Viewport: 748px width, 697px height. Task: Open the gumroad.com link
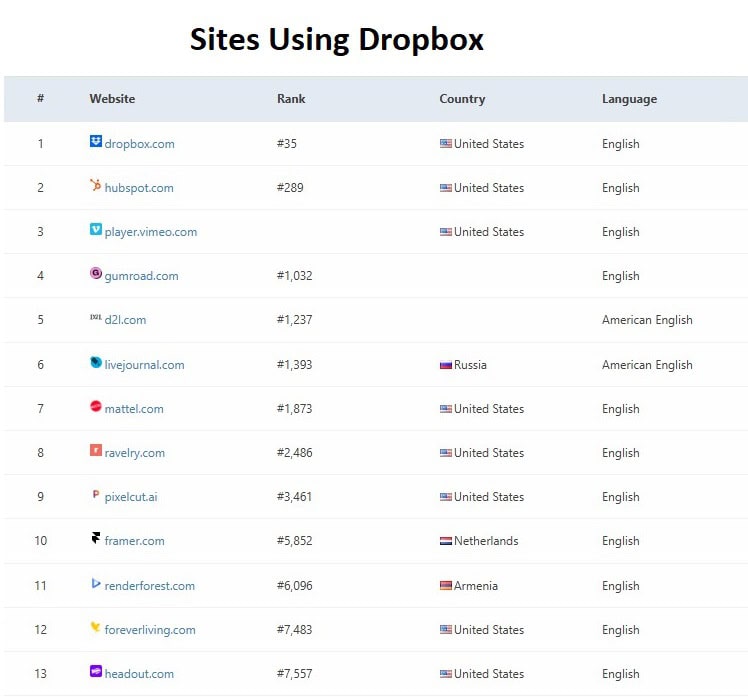(141, 276)
